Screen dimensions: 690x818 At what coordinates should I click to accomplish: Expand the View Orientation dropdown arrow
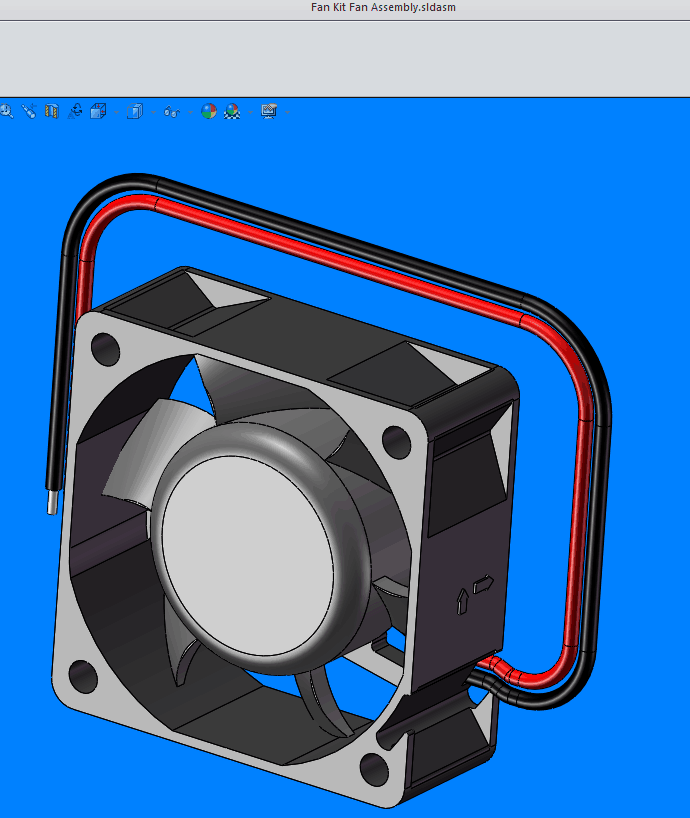click(x=116, y=112)
